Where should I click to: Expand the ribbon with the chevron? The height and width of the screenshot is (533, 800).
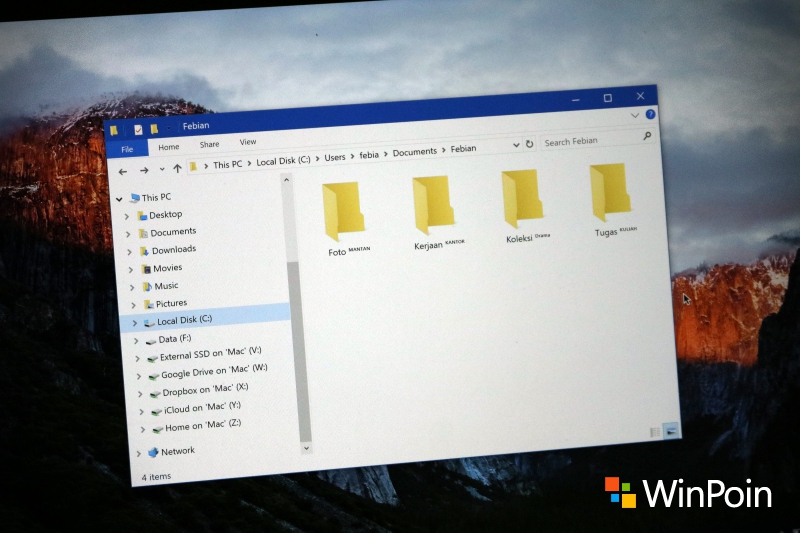tap(635, 115)
